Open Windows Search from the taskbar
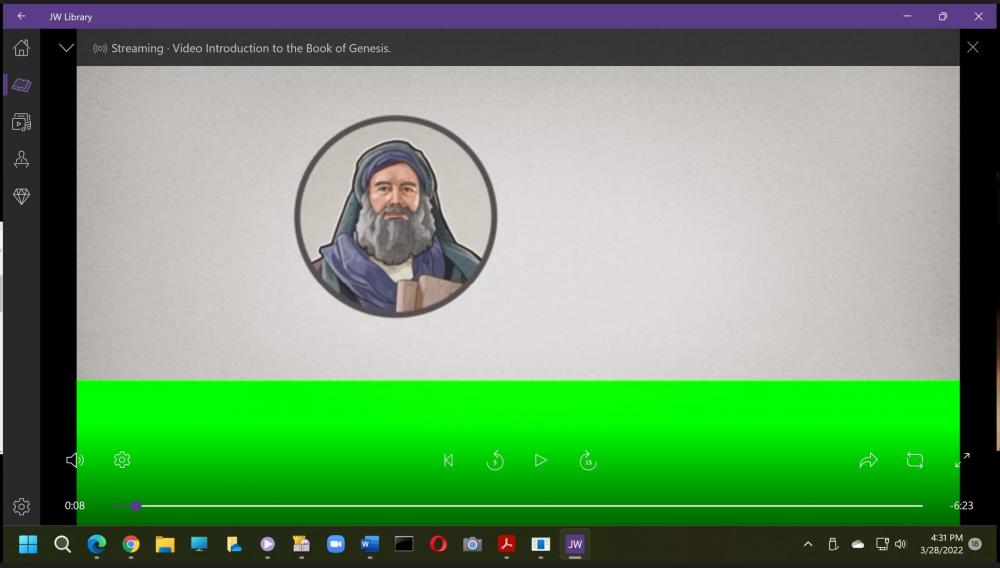Viewport: 1000px width, 568px height. (62, 544)
